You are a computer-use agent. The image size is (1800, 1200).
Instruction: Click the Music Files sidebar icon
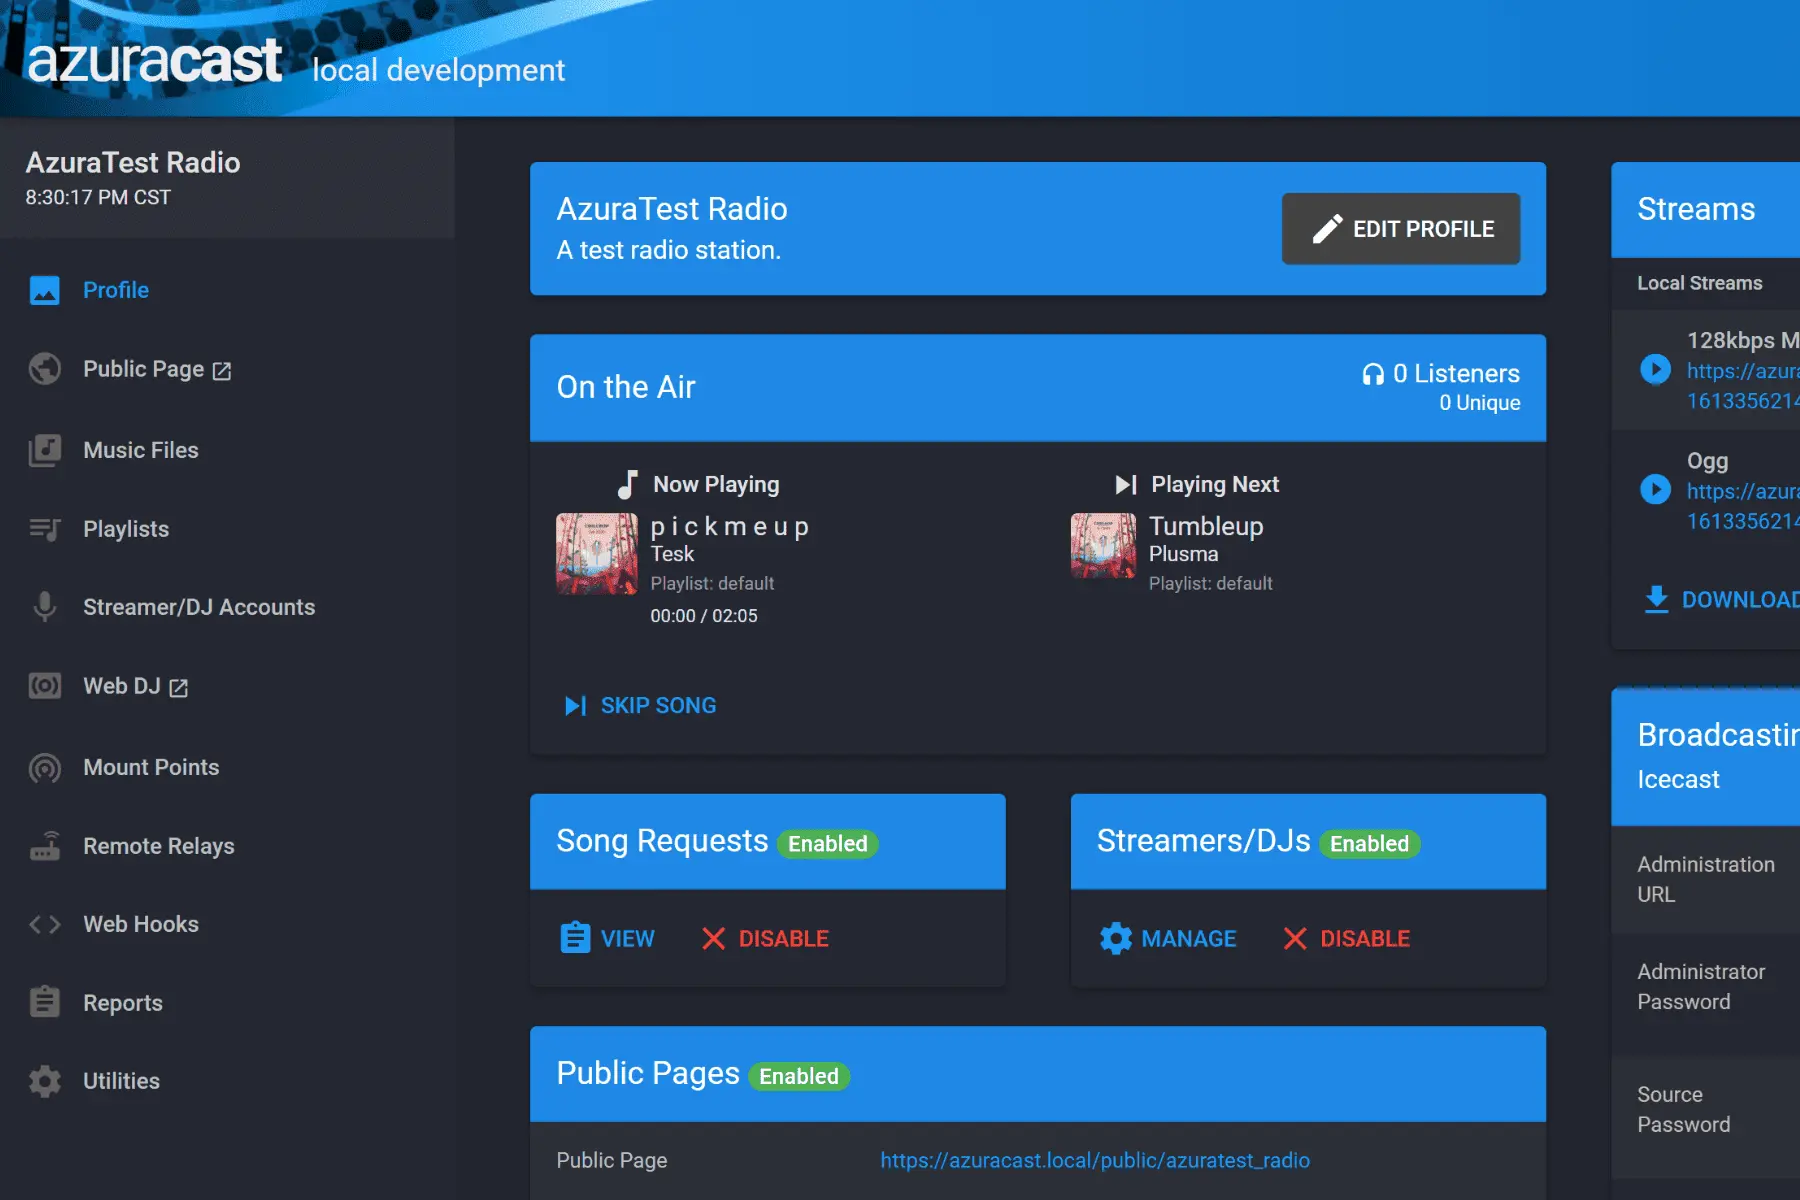(x=45, y=451)
